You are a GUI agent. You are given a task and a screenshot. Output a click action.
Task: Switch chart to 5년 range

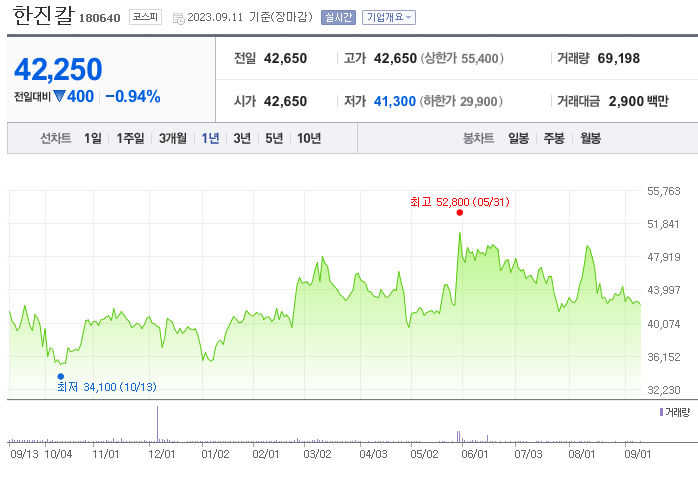click(274, 138)
